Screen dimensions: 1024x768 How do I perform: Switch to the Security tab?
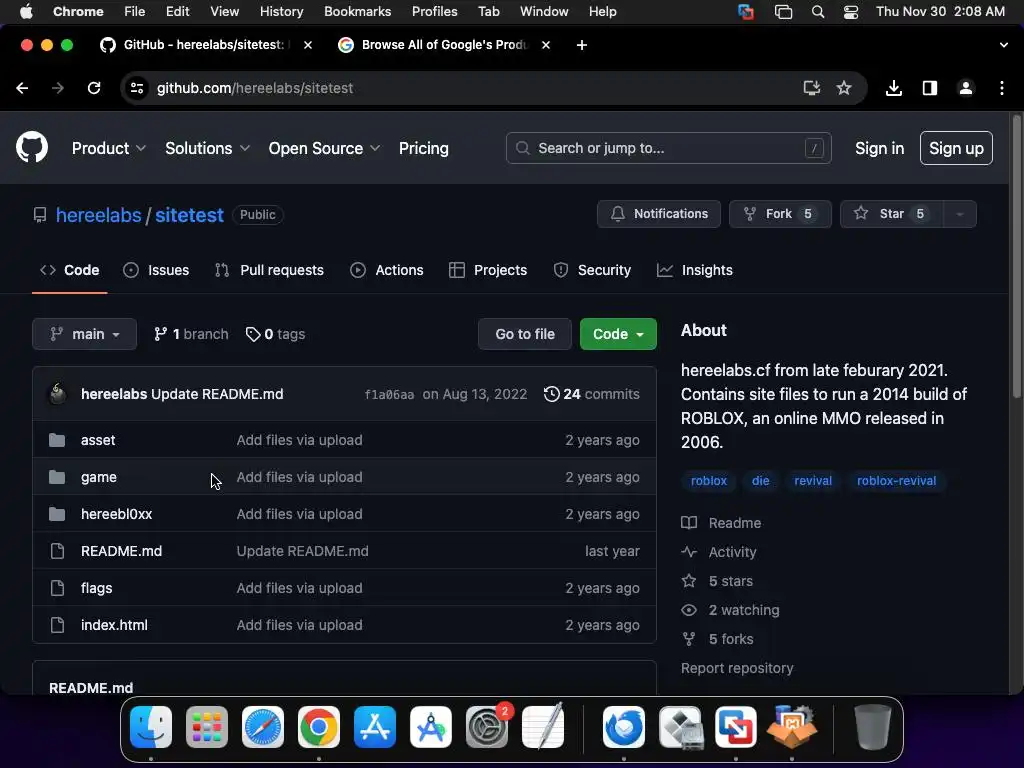(592, 270)
